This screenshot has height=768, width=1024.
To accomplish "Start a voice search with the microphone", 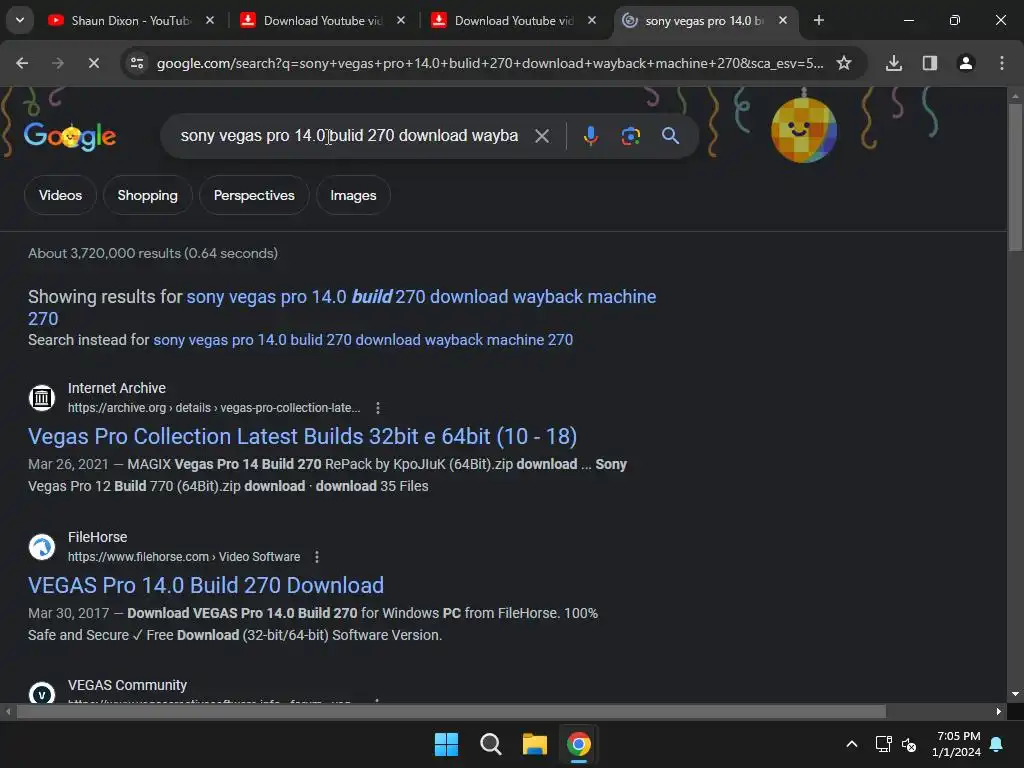I will click(590, 136).
